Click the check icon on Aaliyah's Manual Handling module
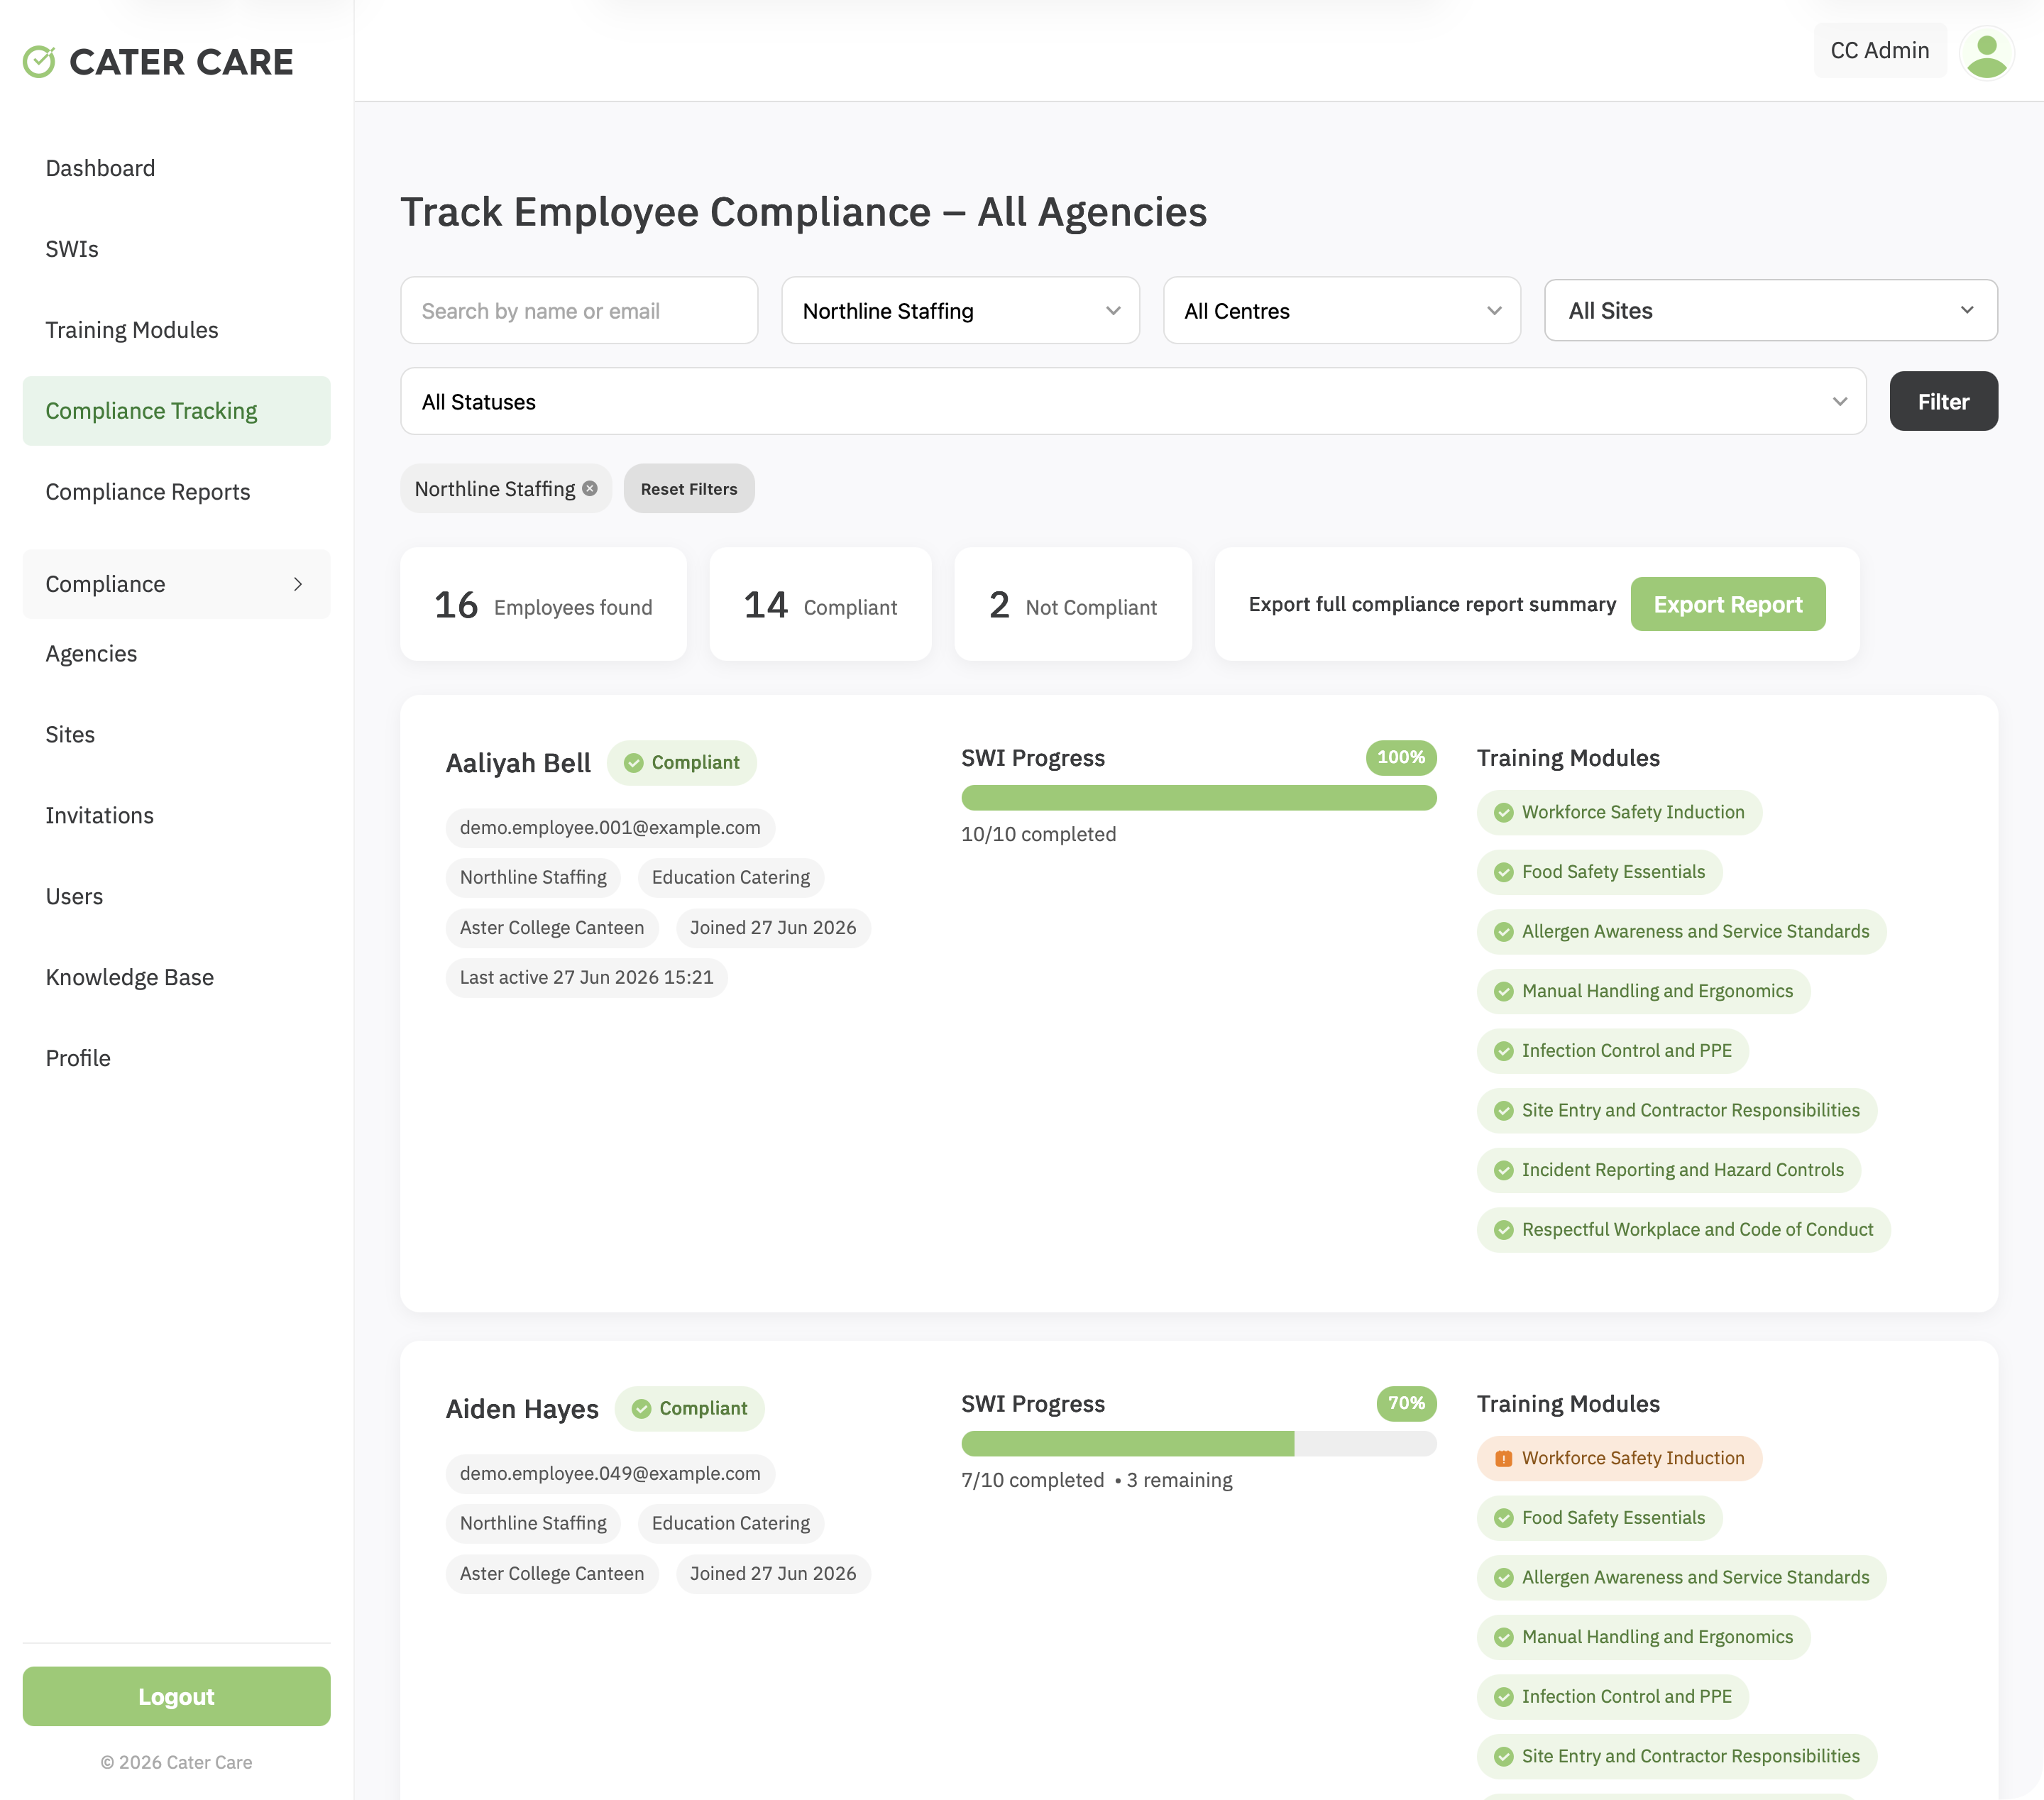Image resolution: width=2044 pixels, height=1800 pixels. [1503, 992]
